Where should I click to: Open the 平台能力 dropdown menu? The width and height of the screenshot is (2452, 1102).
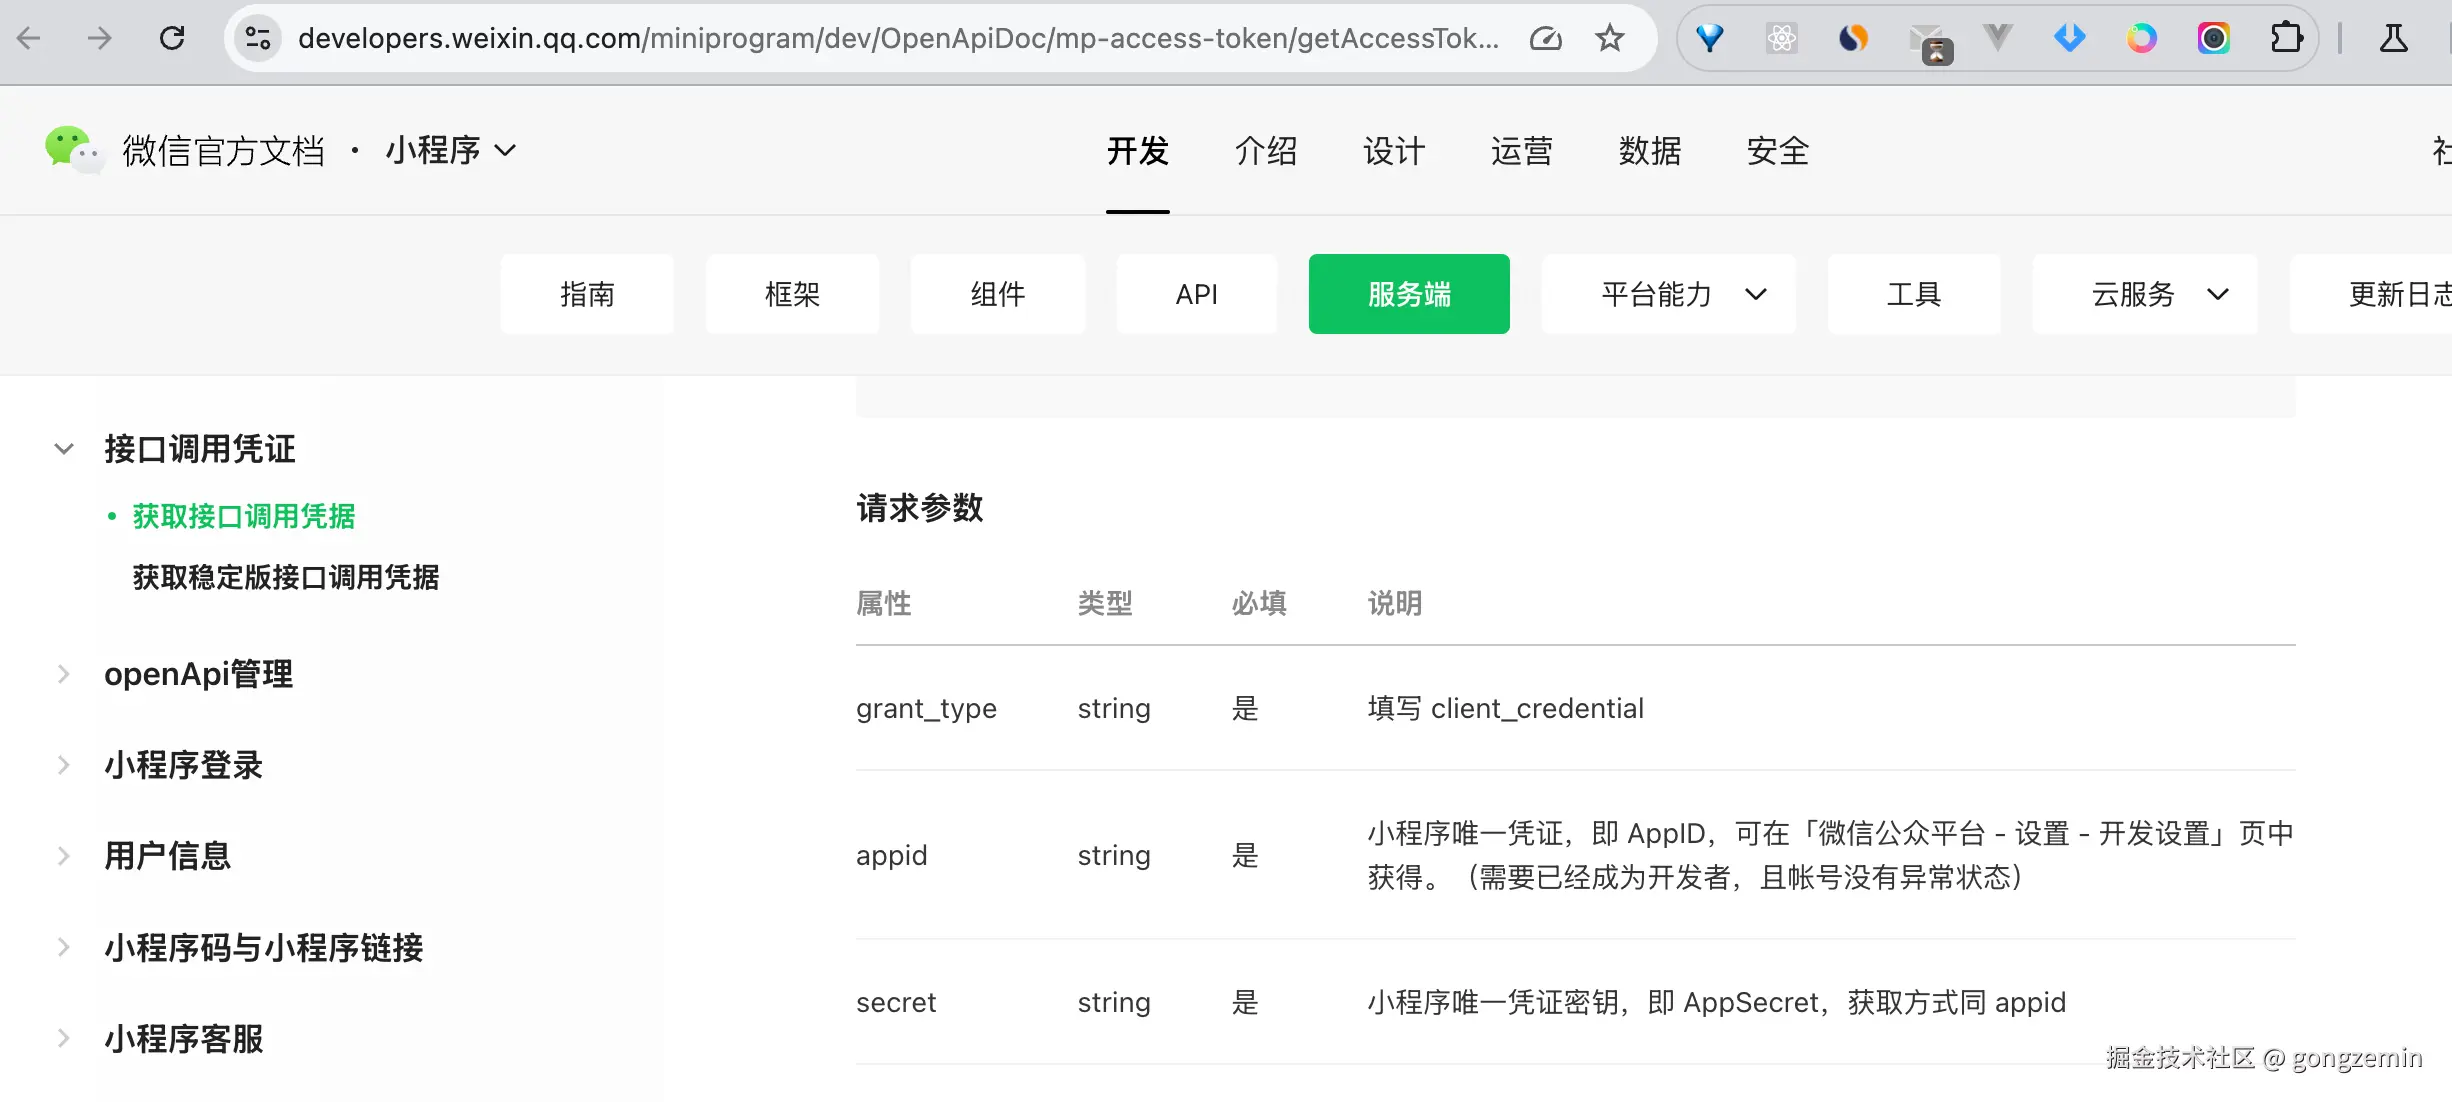[x=1668, y=294]
